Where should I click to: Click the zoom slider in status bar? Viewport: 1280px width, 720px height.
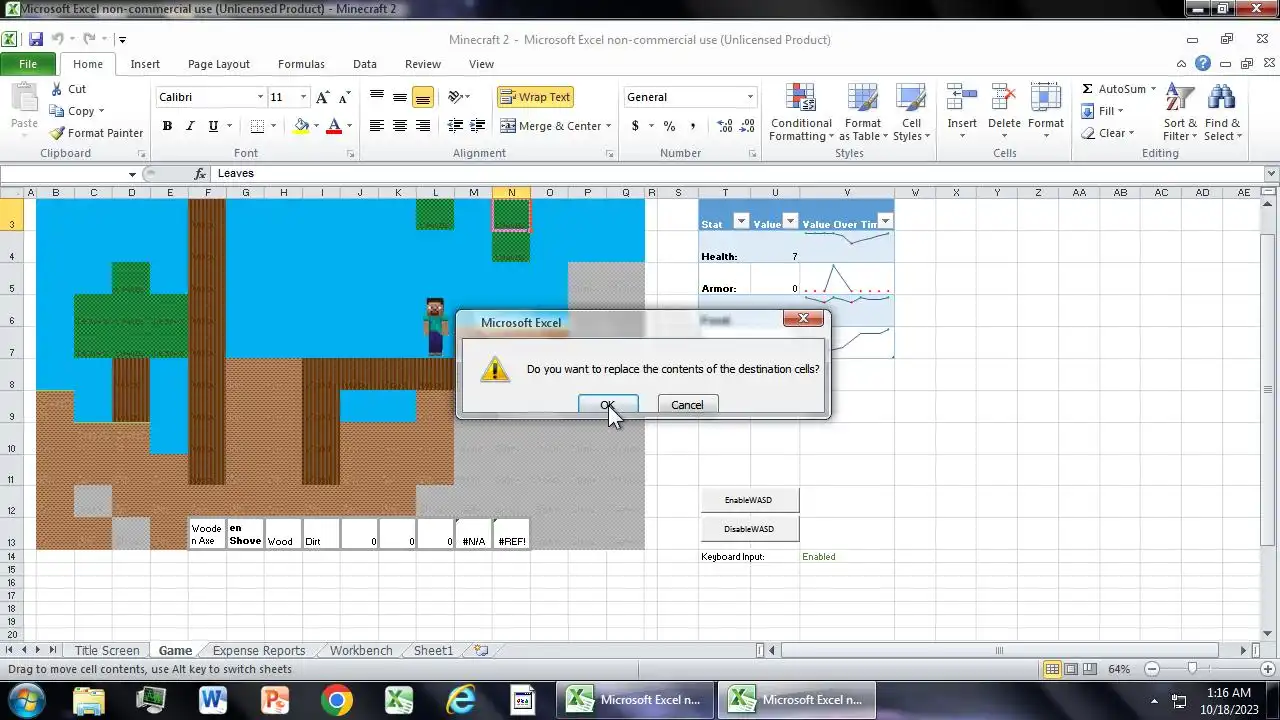click(x=1193, y=669)
